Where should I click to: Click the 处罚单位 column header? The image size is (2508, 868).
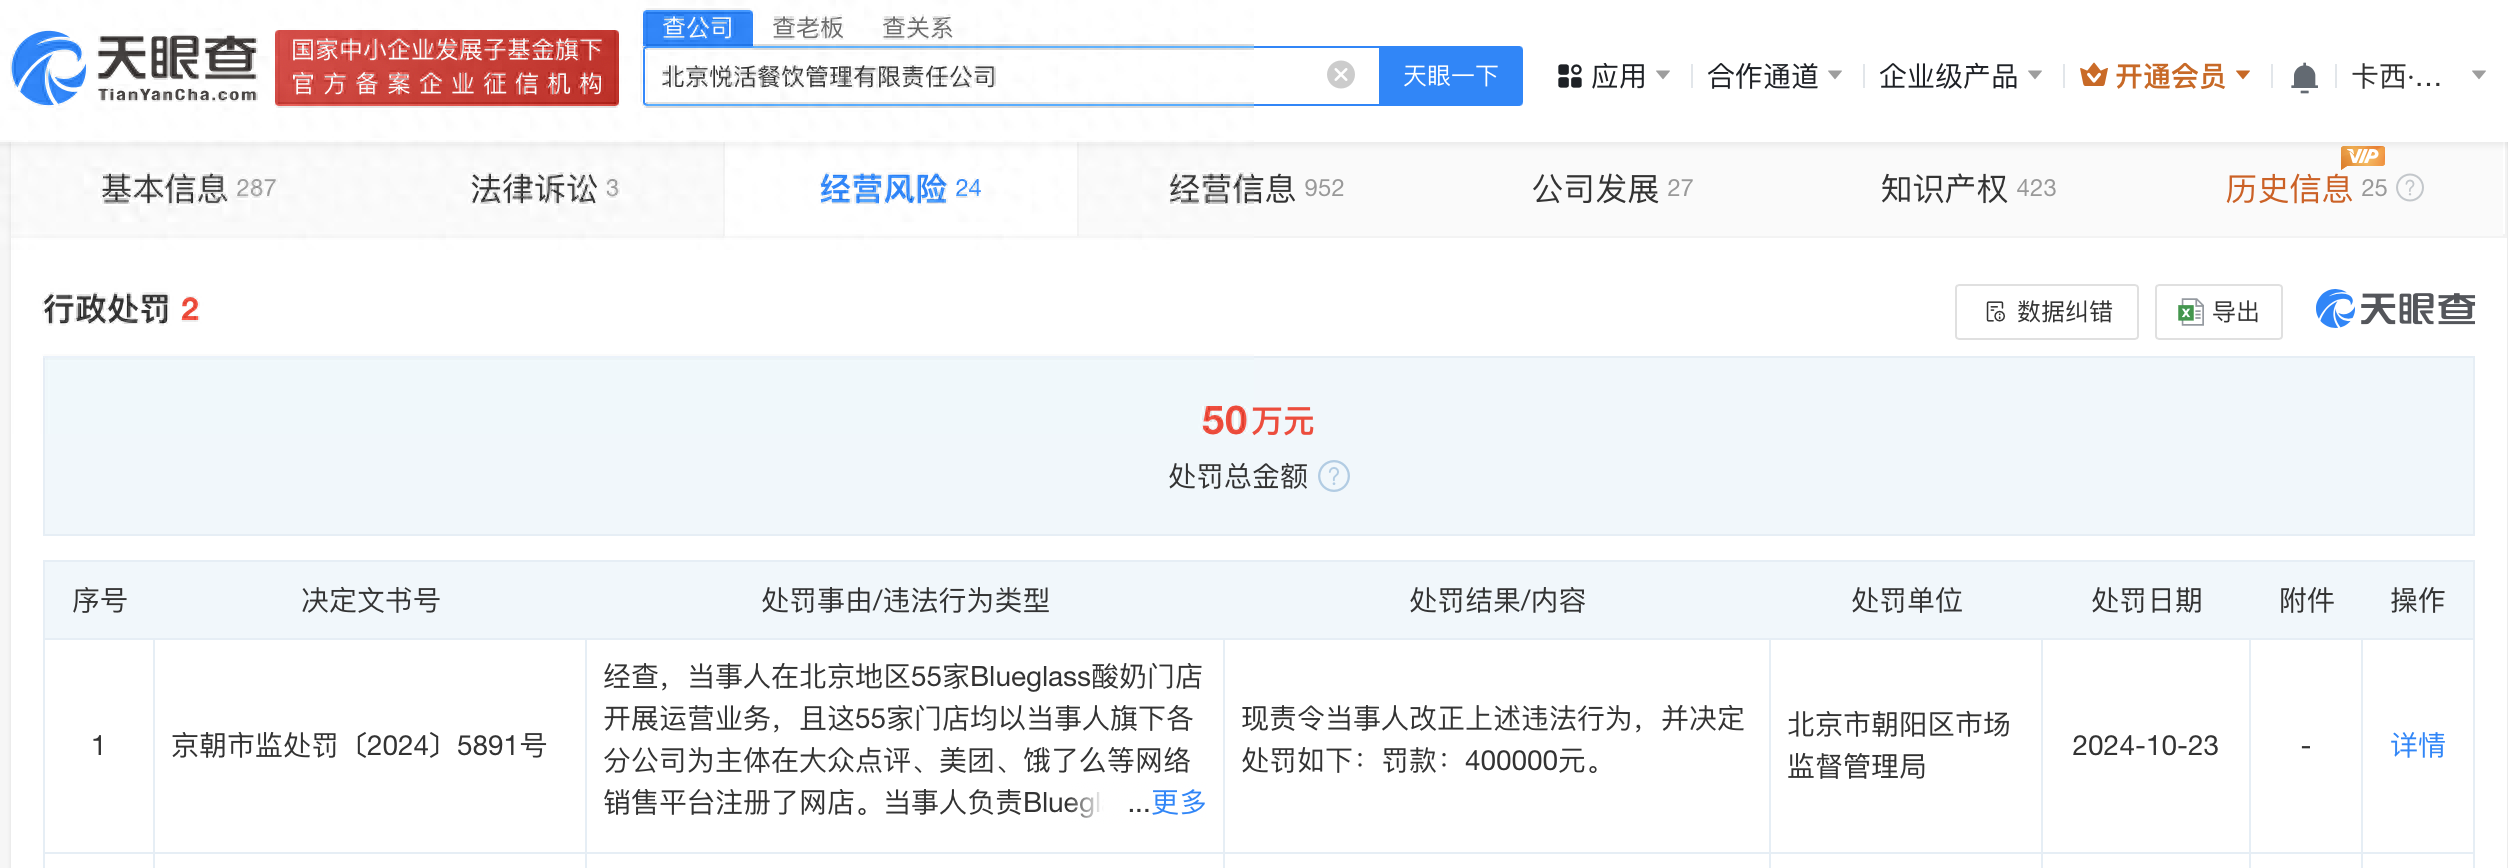click(1906, 600)
